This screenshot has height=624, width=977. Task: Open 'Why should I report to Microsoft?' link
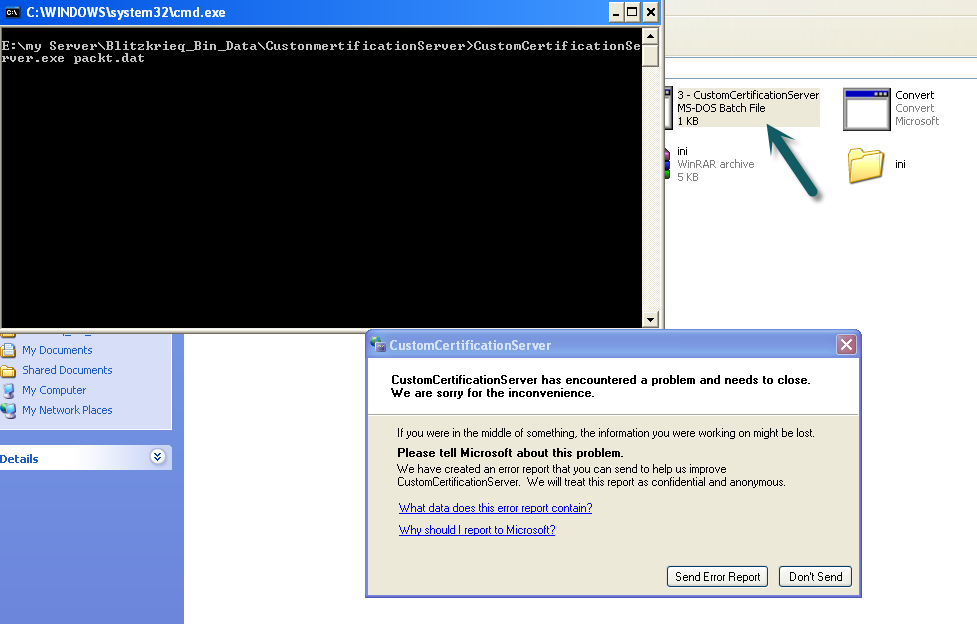[477, 530]
